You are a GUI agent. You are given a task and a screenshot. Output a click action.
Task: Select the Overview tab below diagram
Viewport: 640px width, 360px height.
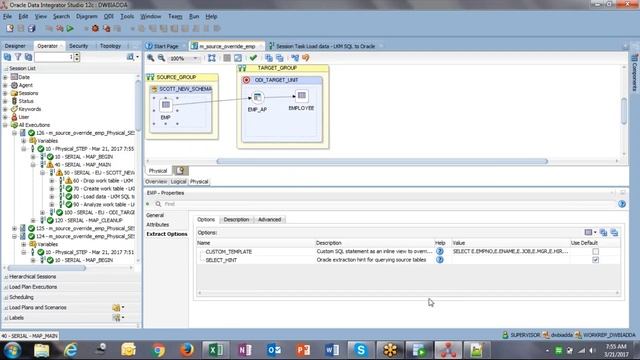156,182
